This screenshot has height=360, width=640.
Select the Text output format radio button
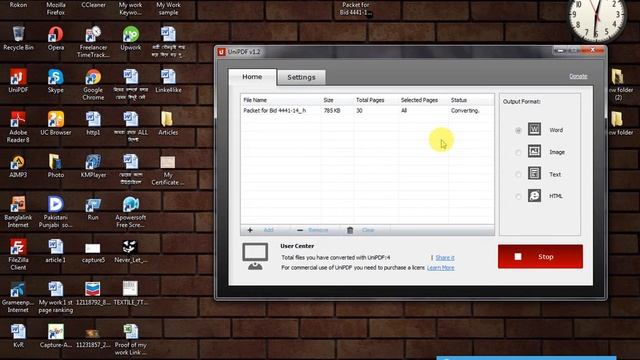tap(518, 175)
